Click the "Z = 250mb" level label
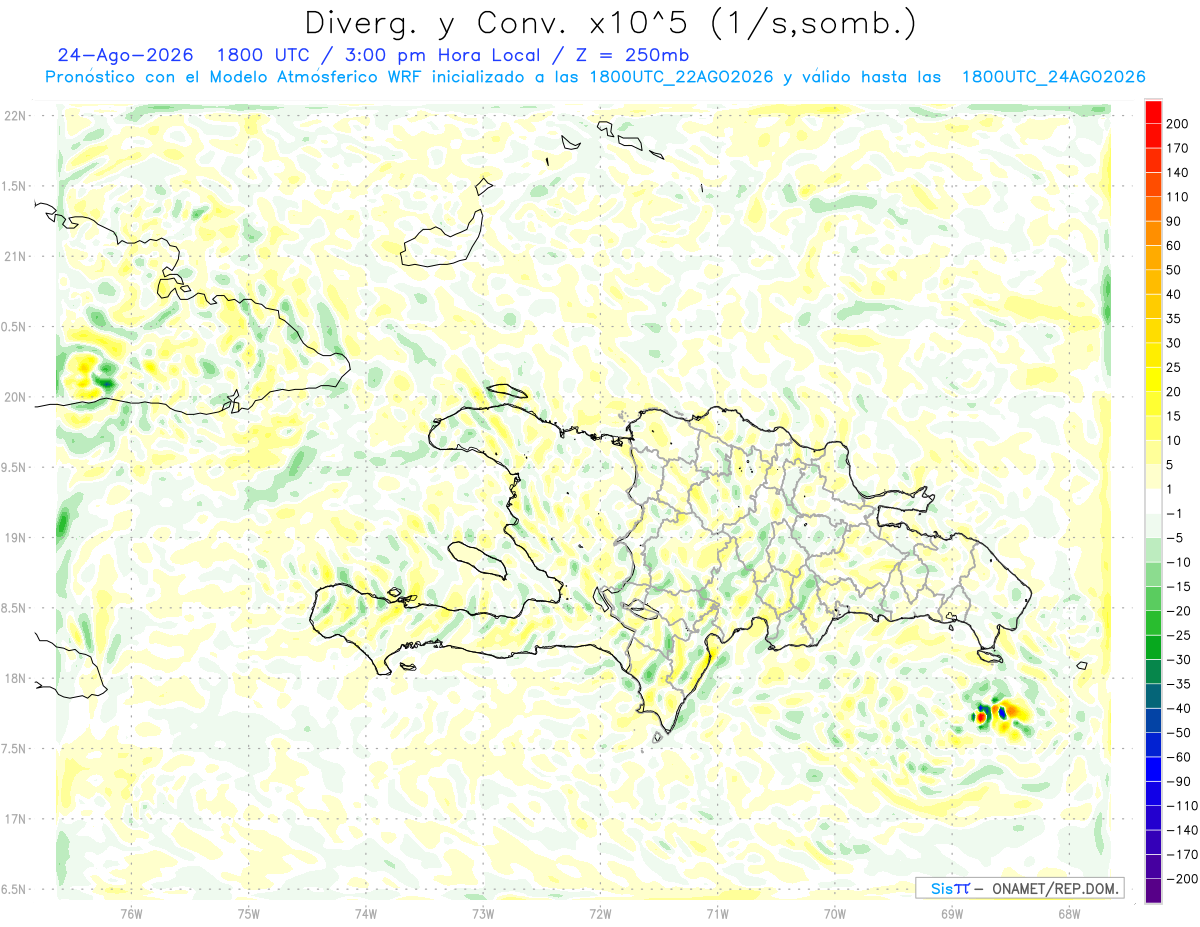The height and width of the screenshot is (927, 1200). click(631, 55)
